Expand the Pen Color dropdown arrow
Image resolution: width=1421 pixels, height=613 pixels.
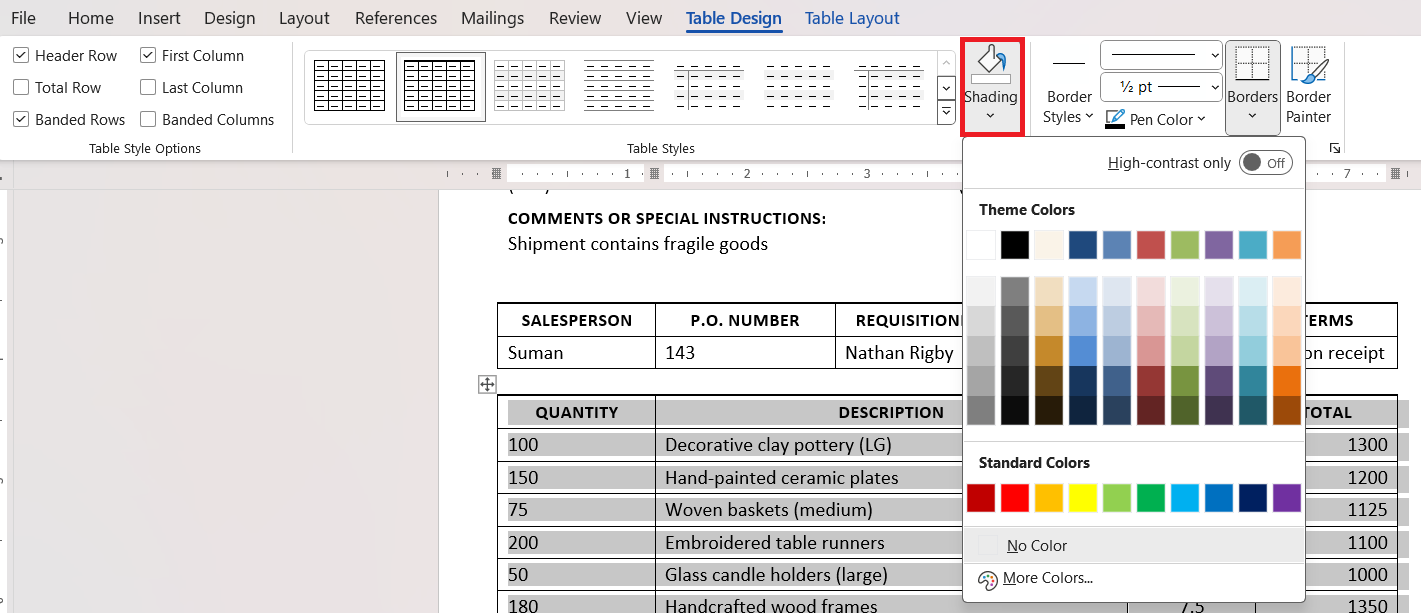point(1201,120)
